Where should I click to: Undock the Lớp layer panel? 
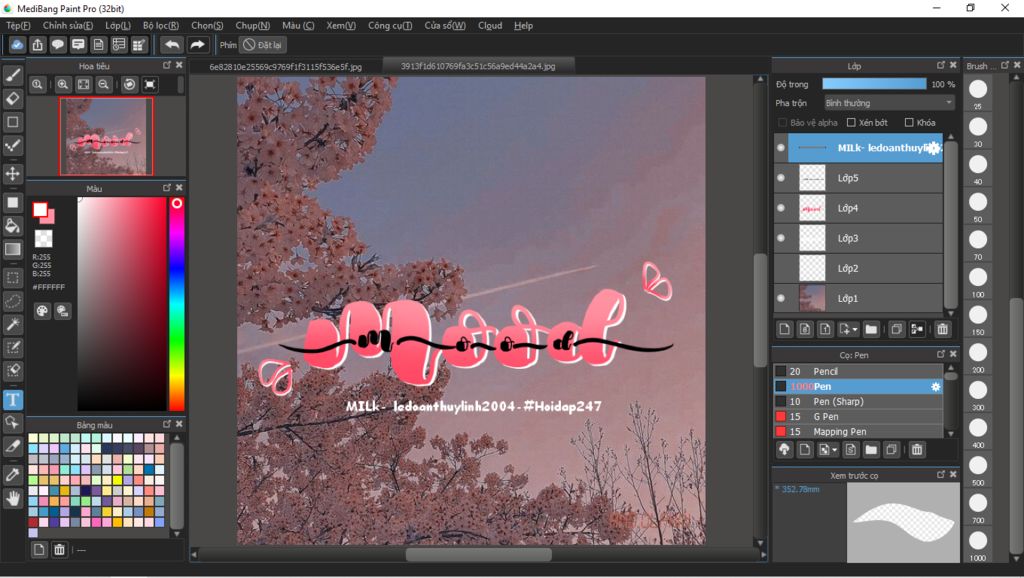pyautogui.click(x=940, y=65)
